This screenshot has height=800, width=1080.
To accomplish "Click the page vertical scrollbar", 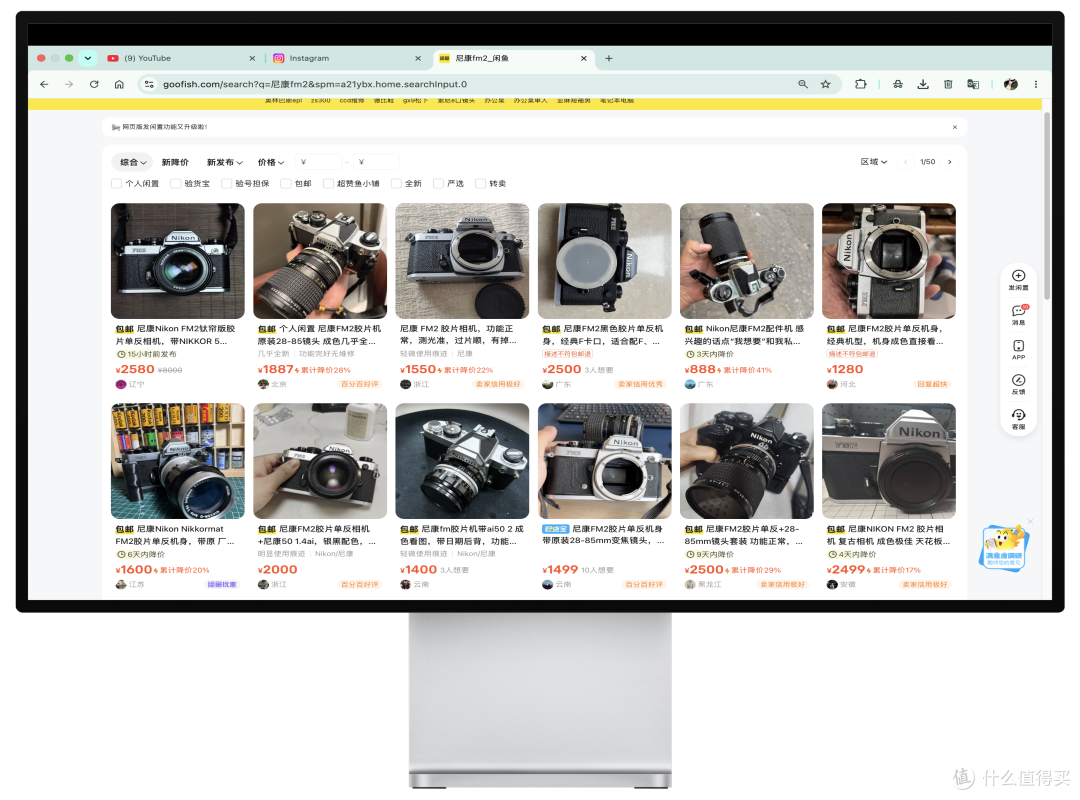I will click(1047, 207).
